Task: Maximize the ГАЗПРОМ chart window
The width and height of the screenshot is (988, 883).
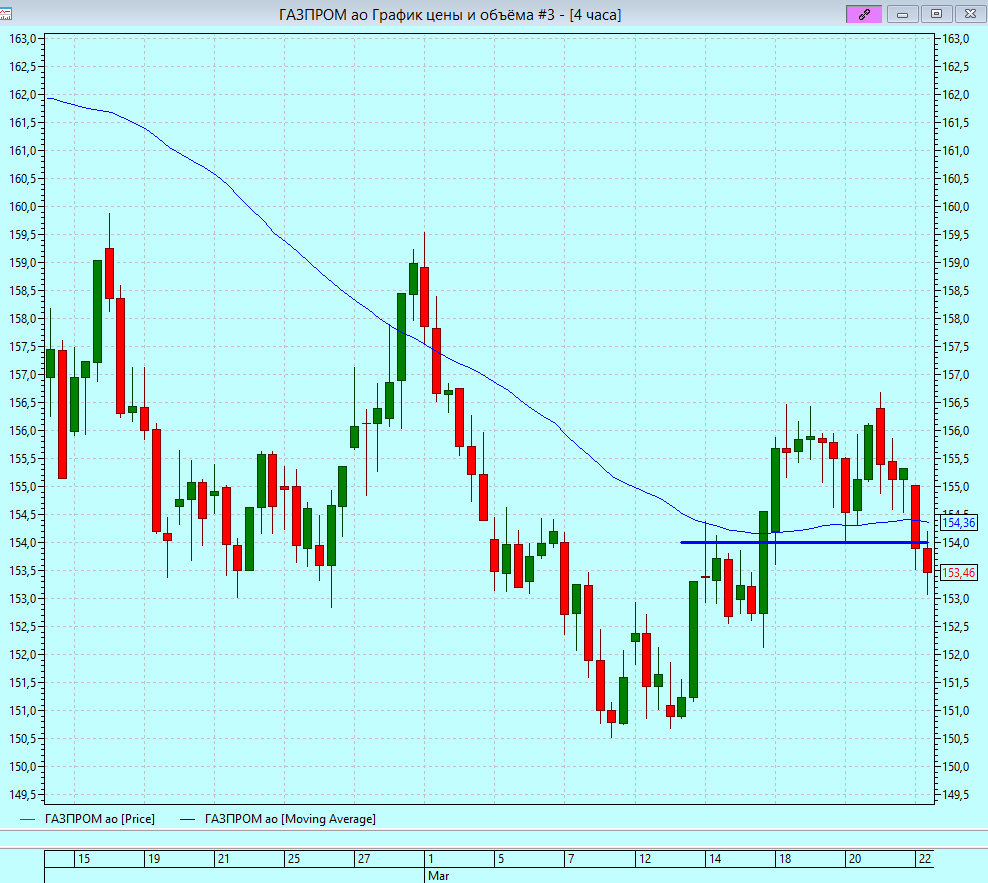Action: click(x=936, y=14)
